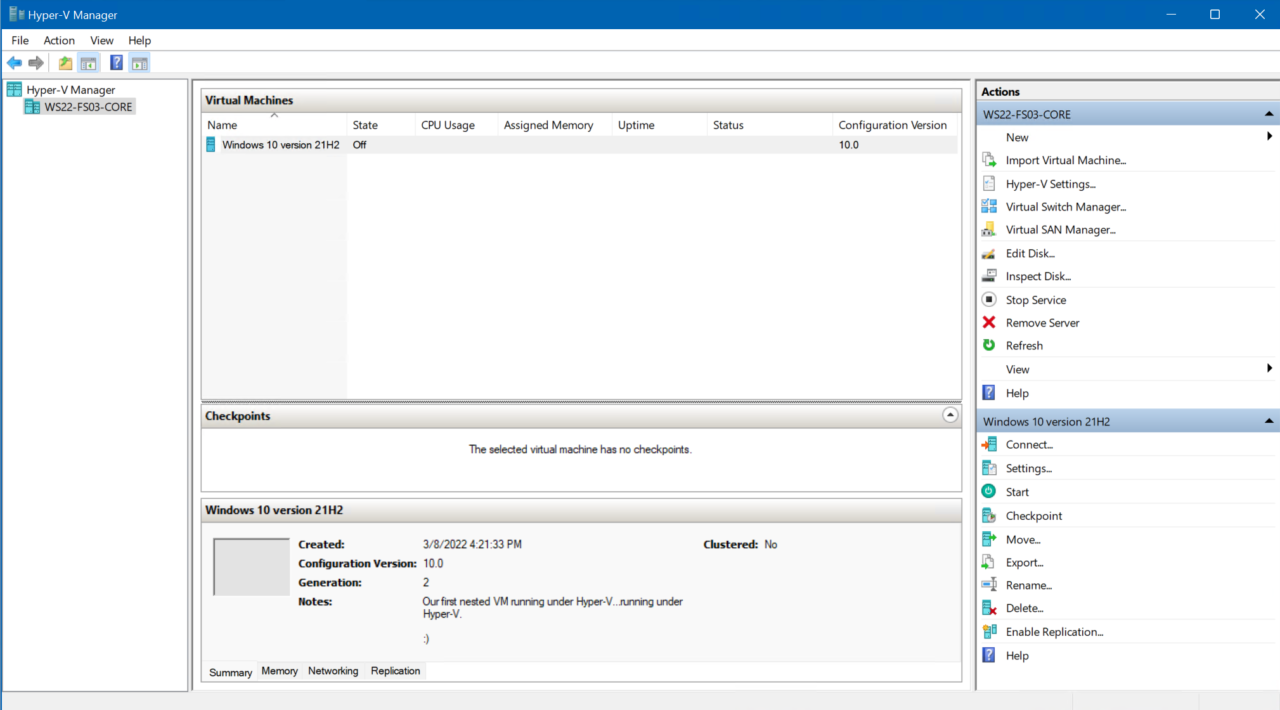
Task: Collapse the Checkpoints pane with its chevron
Action: [x=950, y=415]
